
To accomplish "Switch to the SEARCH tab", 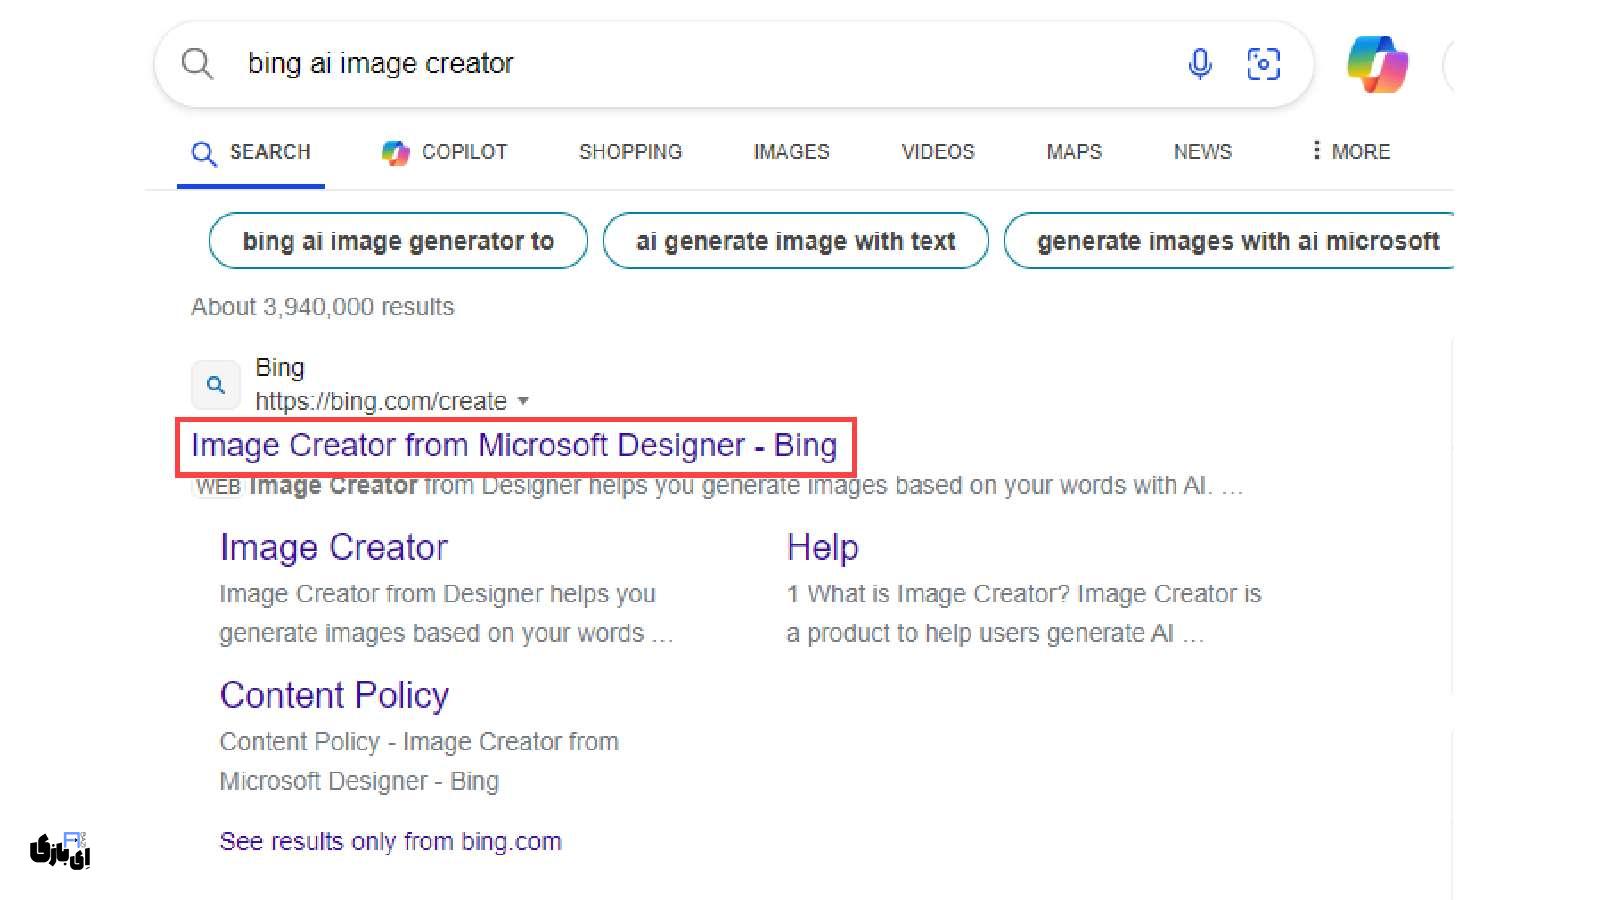I will point(251,152).
